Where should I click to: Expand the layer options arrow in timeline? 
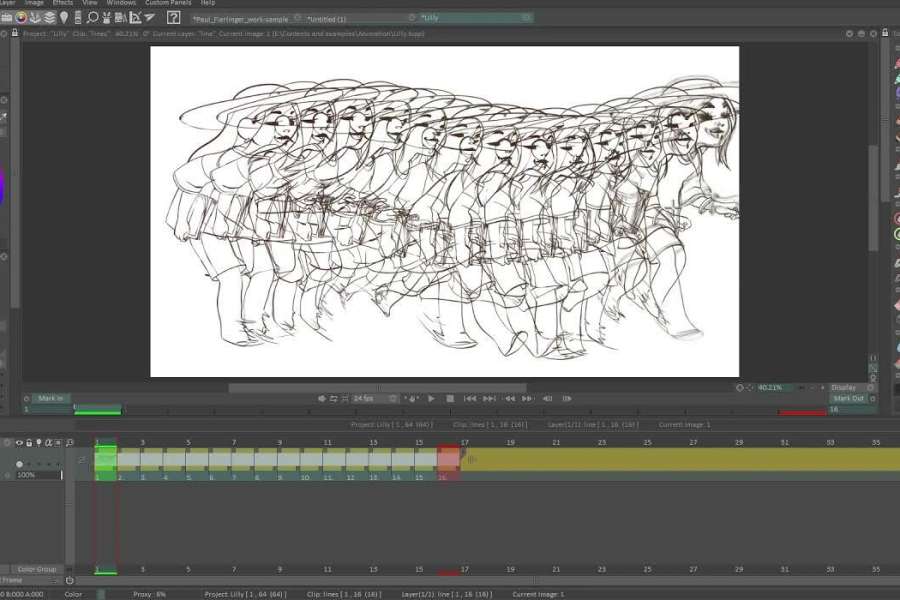coord(82,459)
